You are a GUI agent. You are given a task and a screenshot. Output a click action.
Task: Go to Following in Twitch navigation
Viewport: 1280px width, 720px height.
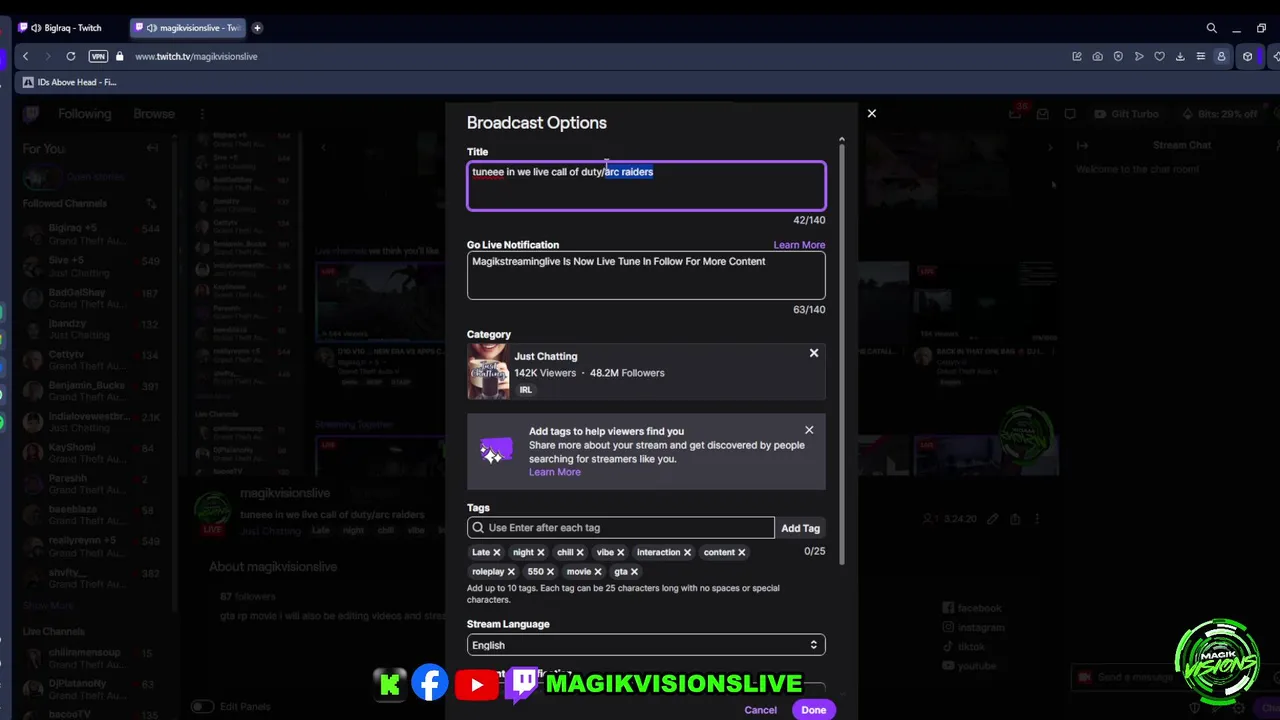pyautogui.click(x=84, y=114)
